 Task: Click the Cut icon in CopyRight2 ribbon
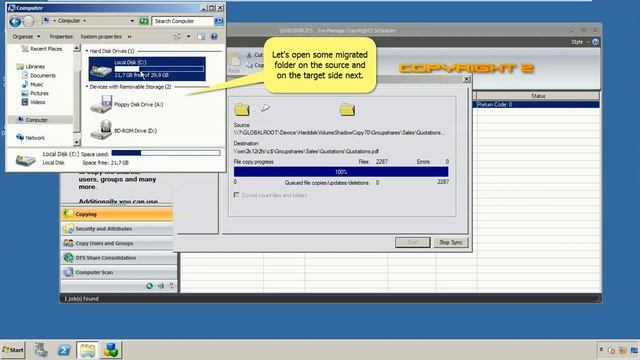pos(249,55)
